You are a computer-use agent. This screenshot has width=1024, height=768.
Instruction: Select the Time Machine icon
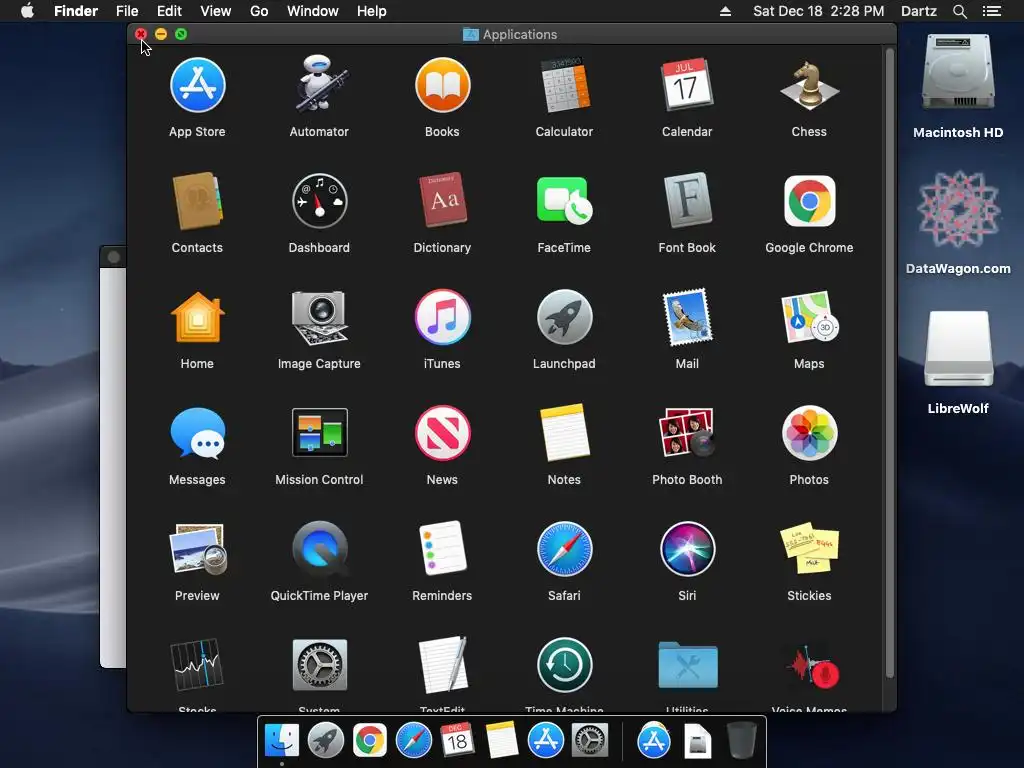click(564, 665)
